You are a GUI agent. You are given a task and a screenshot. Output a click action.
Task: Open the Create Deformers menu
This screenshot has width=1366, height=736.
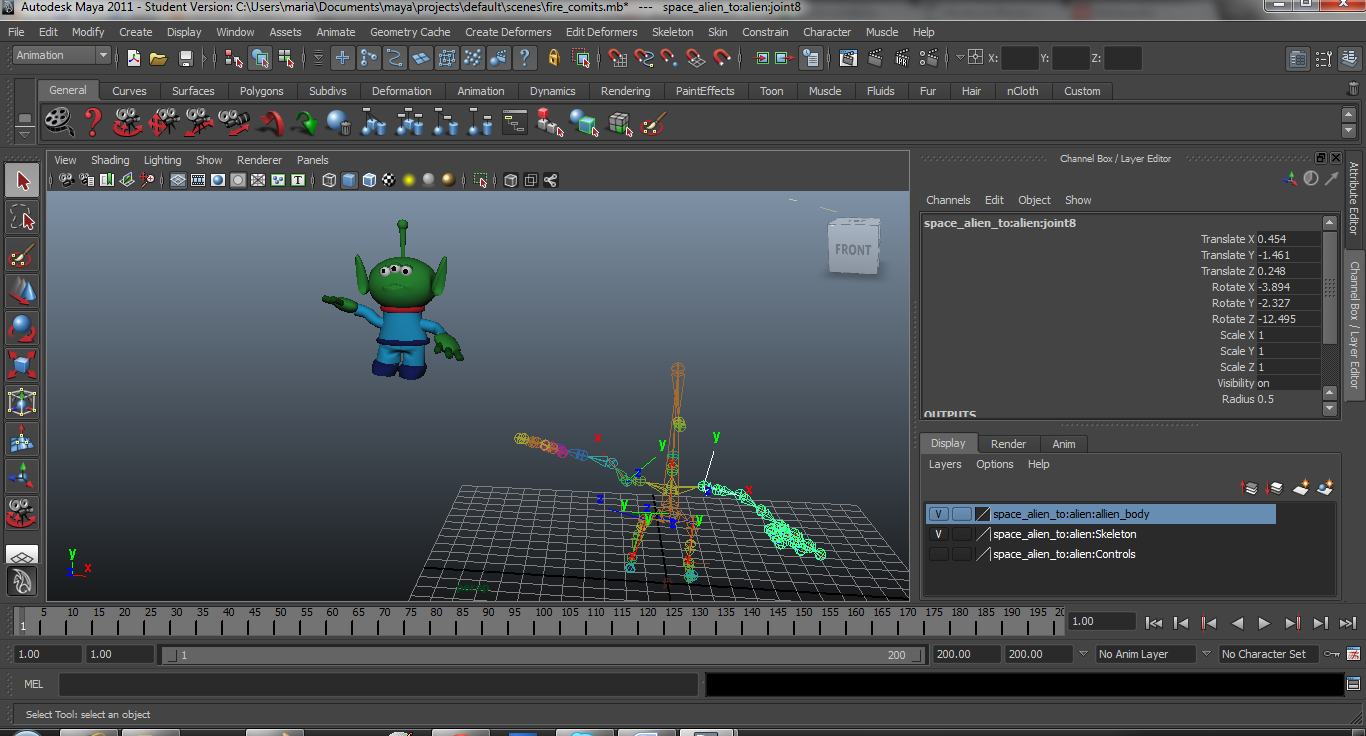point(508,32)
